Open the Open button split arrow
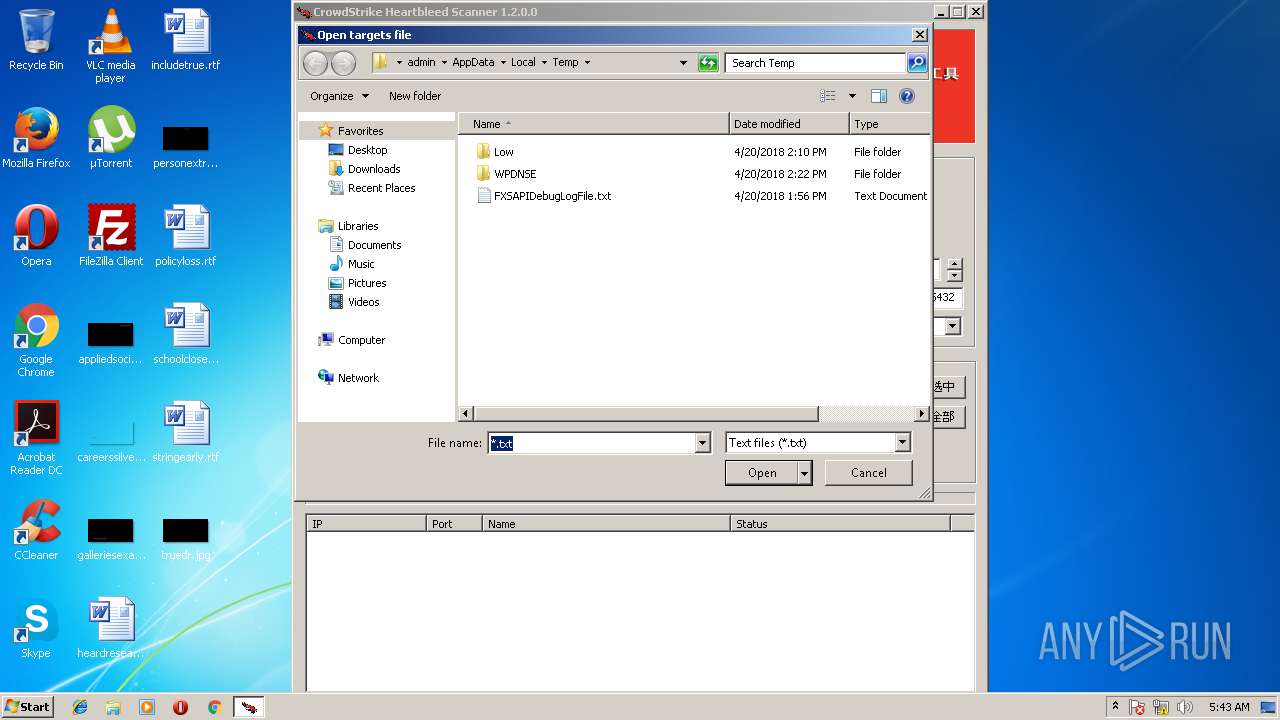The height and width of the screenshot is (720, 1280). pos(804,473)
